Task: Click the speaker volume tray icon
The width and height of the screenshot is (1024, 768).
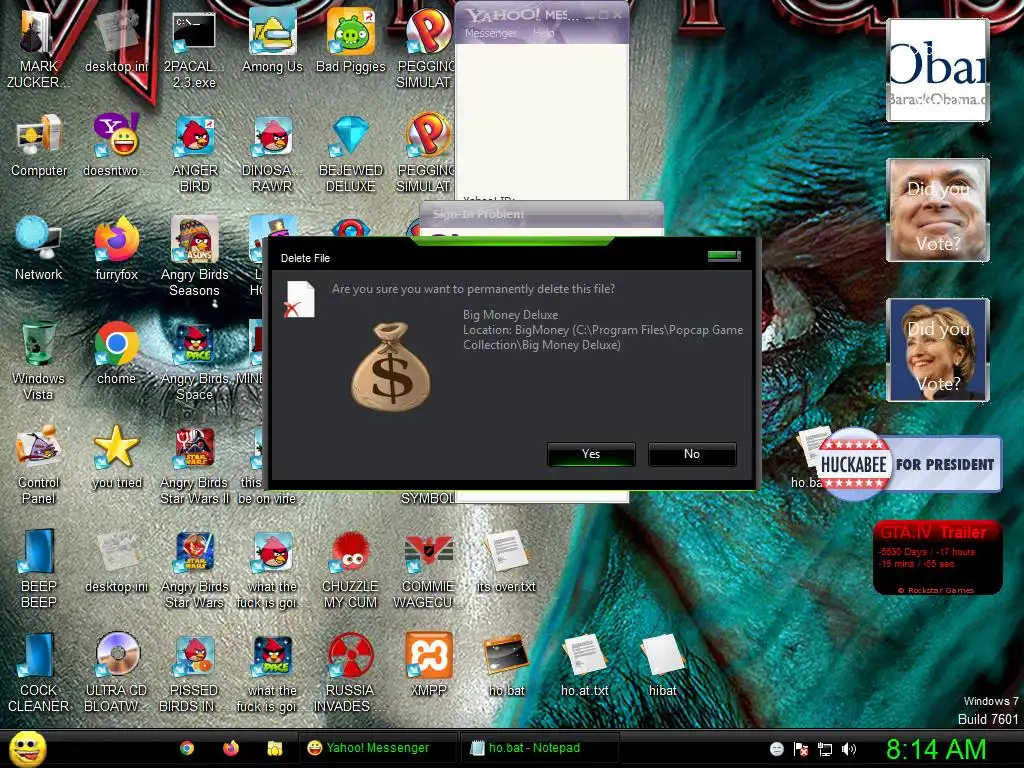Action: click(x=849, y=749)
